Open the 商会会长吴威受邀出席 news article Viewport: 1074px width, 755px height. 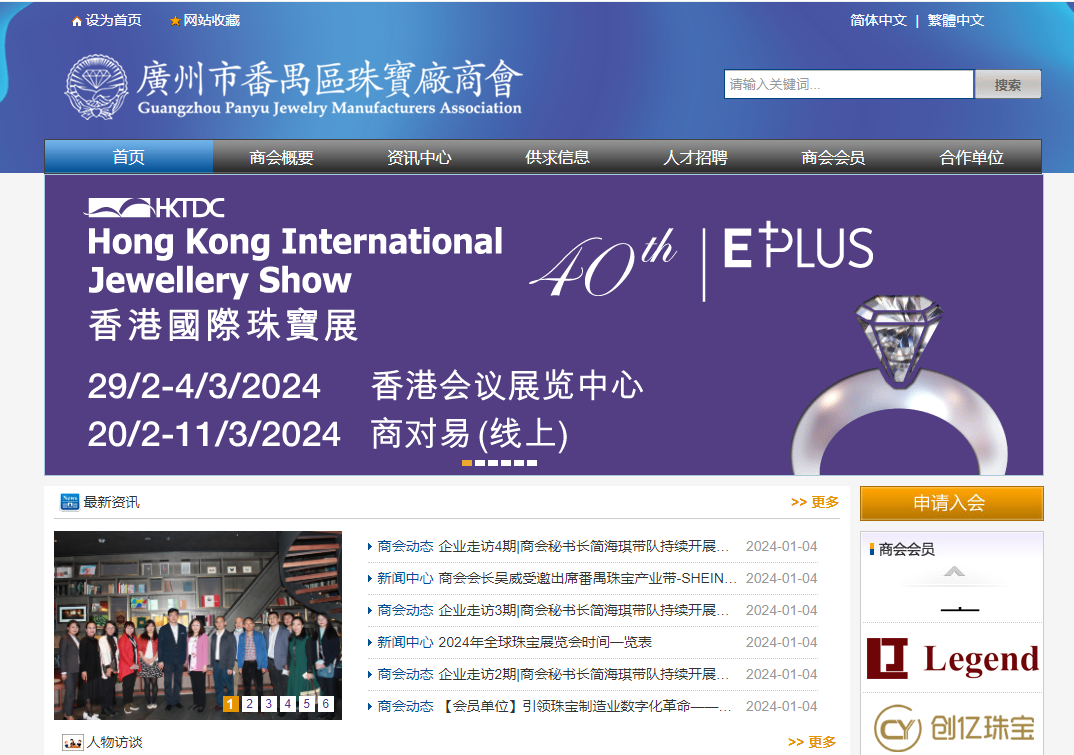tap(588, 578)
